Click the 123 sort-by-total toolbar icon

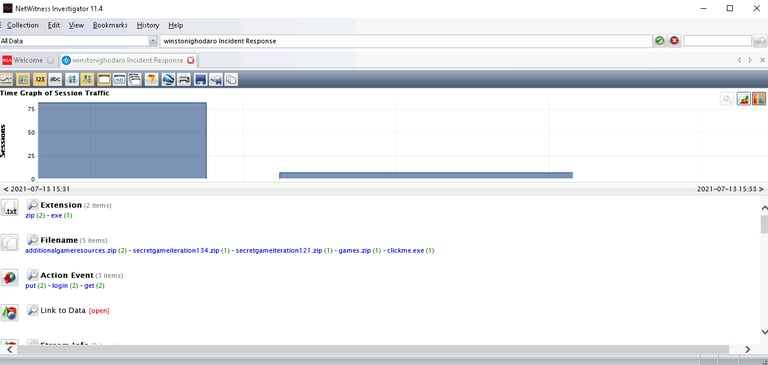pyautogui.click(x=40, y=79)
